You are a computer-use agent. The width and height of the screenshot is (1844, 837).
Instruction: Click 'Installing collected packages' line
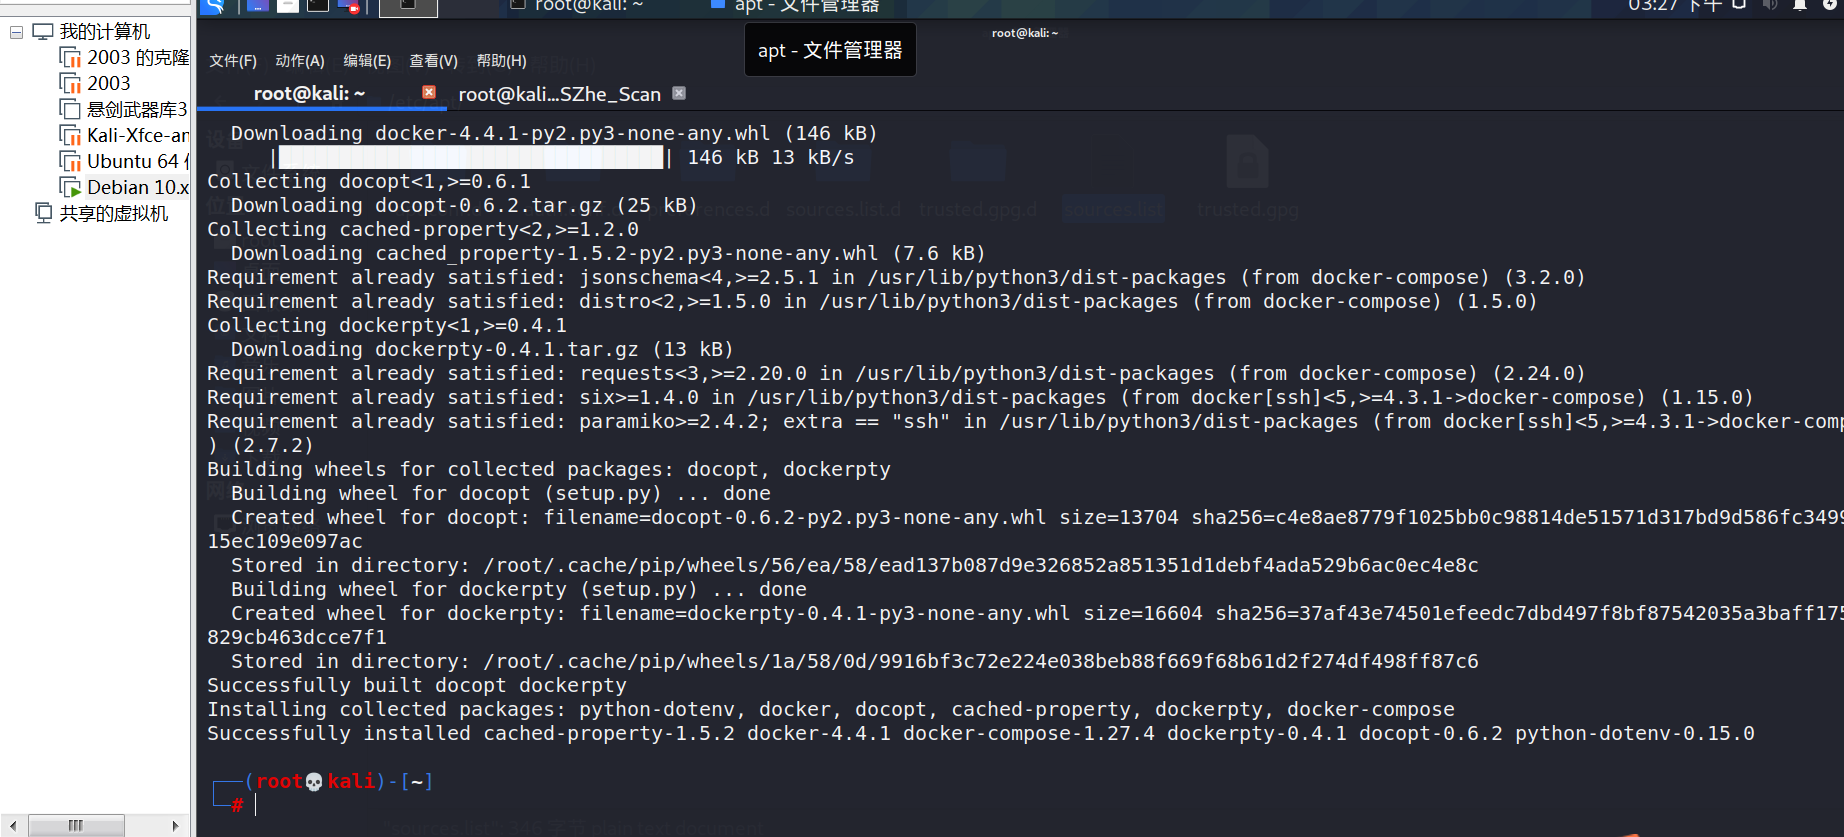(831, 709)
